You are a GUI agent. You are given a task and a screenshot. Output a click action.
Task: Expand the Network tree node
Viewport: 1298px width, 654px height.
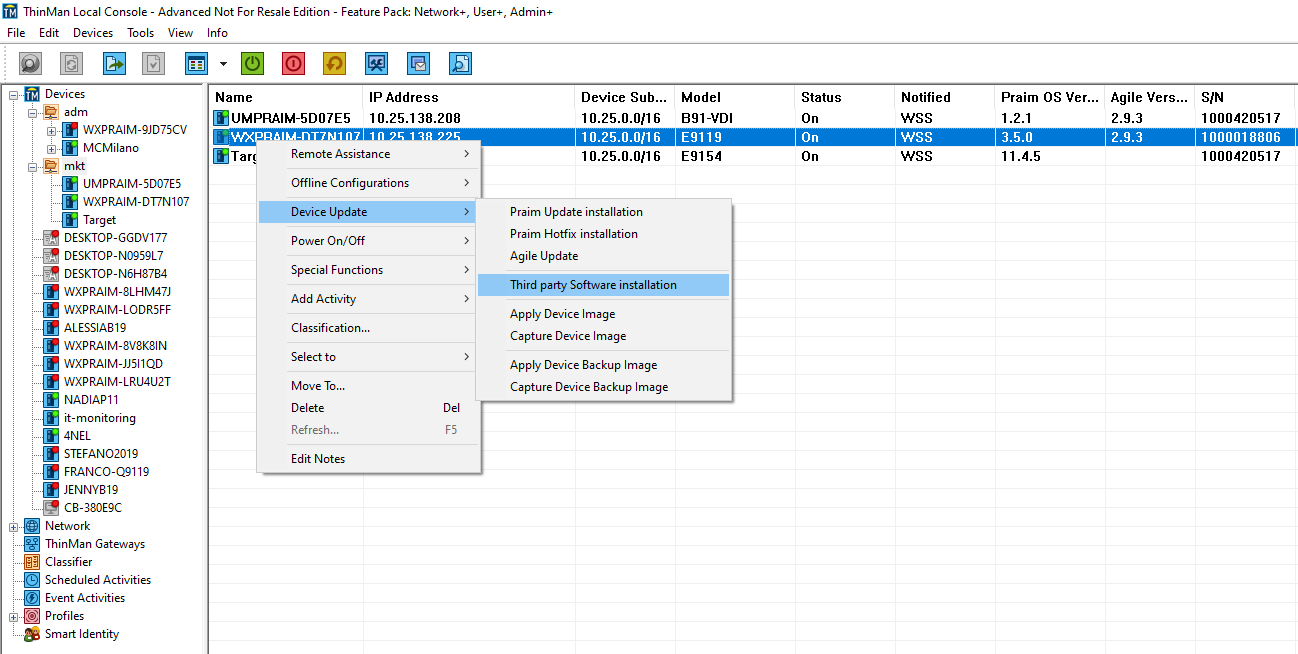14,526
